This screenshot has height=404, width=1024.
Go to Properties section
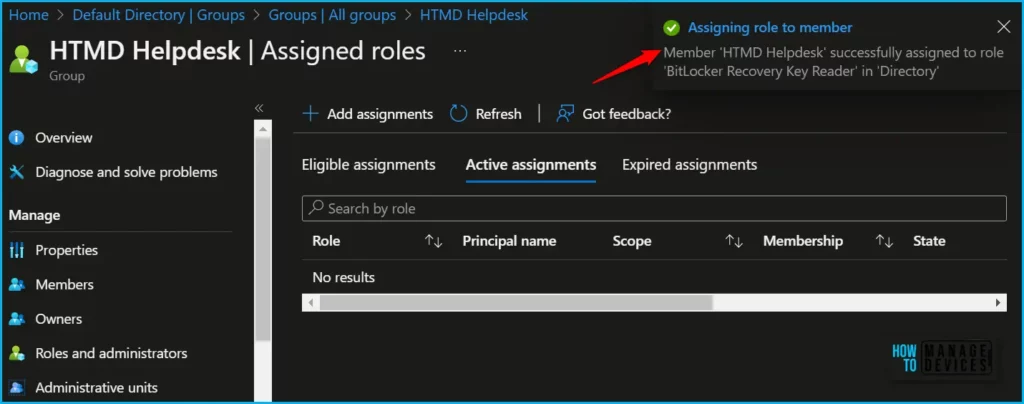point(67,250)
